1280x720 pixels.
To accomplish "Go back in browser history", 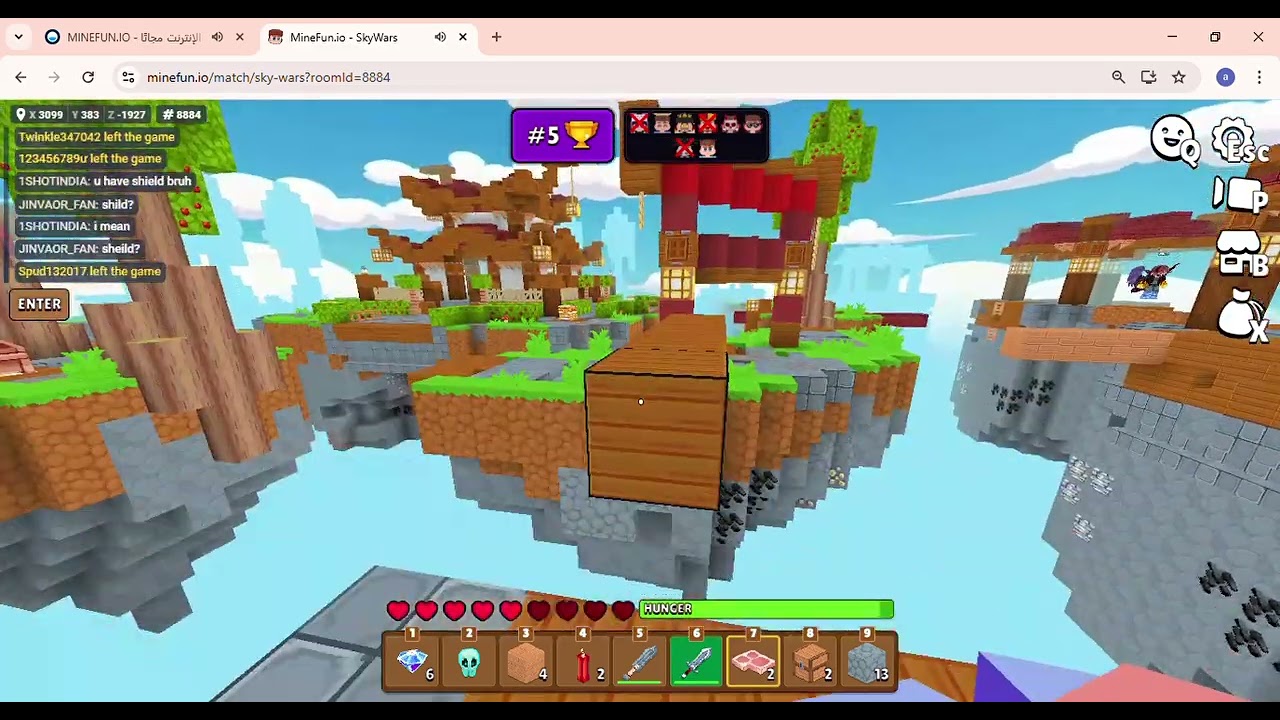I will pyautogui.click(x=21, y=77).
